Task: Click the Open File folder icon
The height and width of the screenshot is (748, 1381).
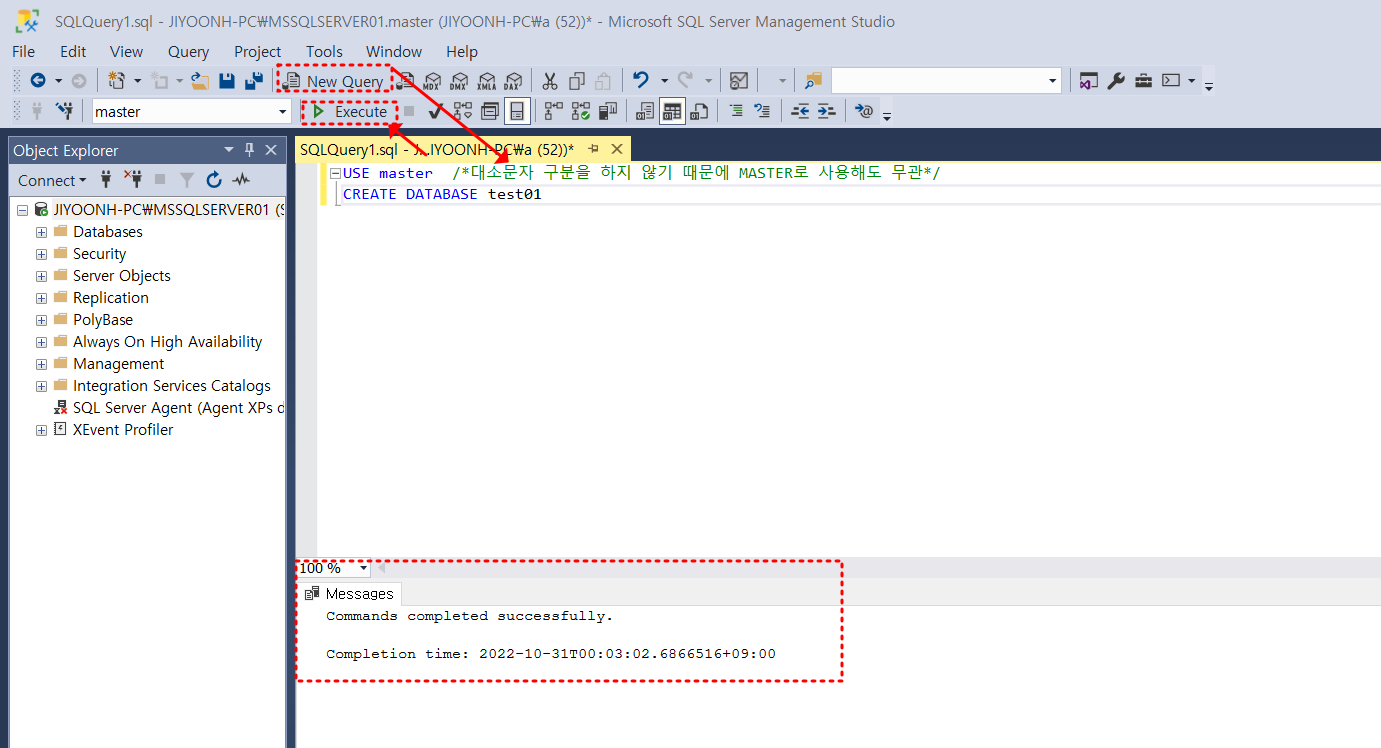Action: [x=200, y=81]
